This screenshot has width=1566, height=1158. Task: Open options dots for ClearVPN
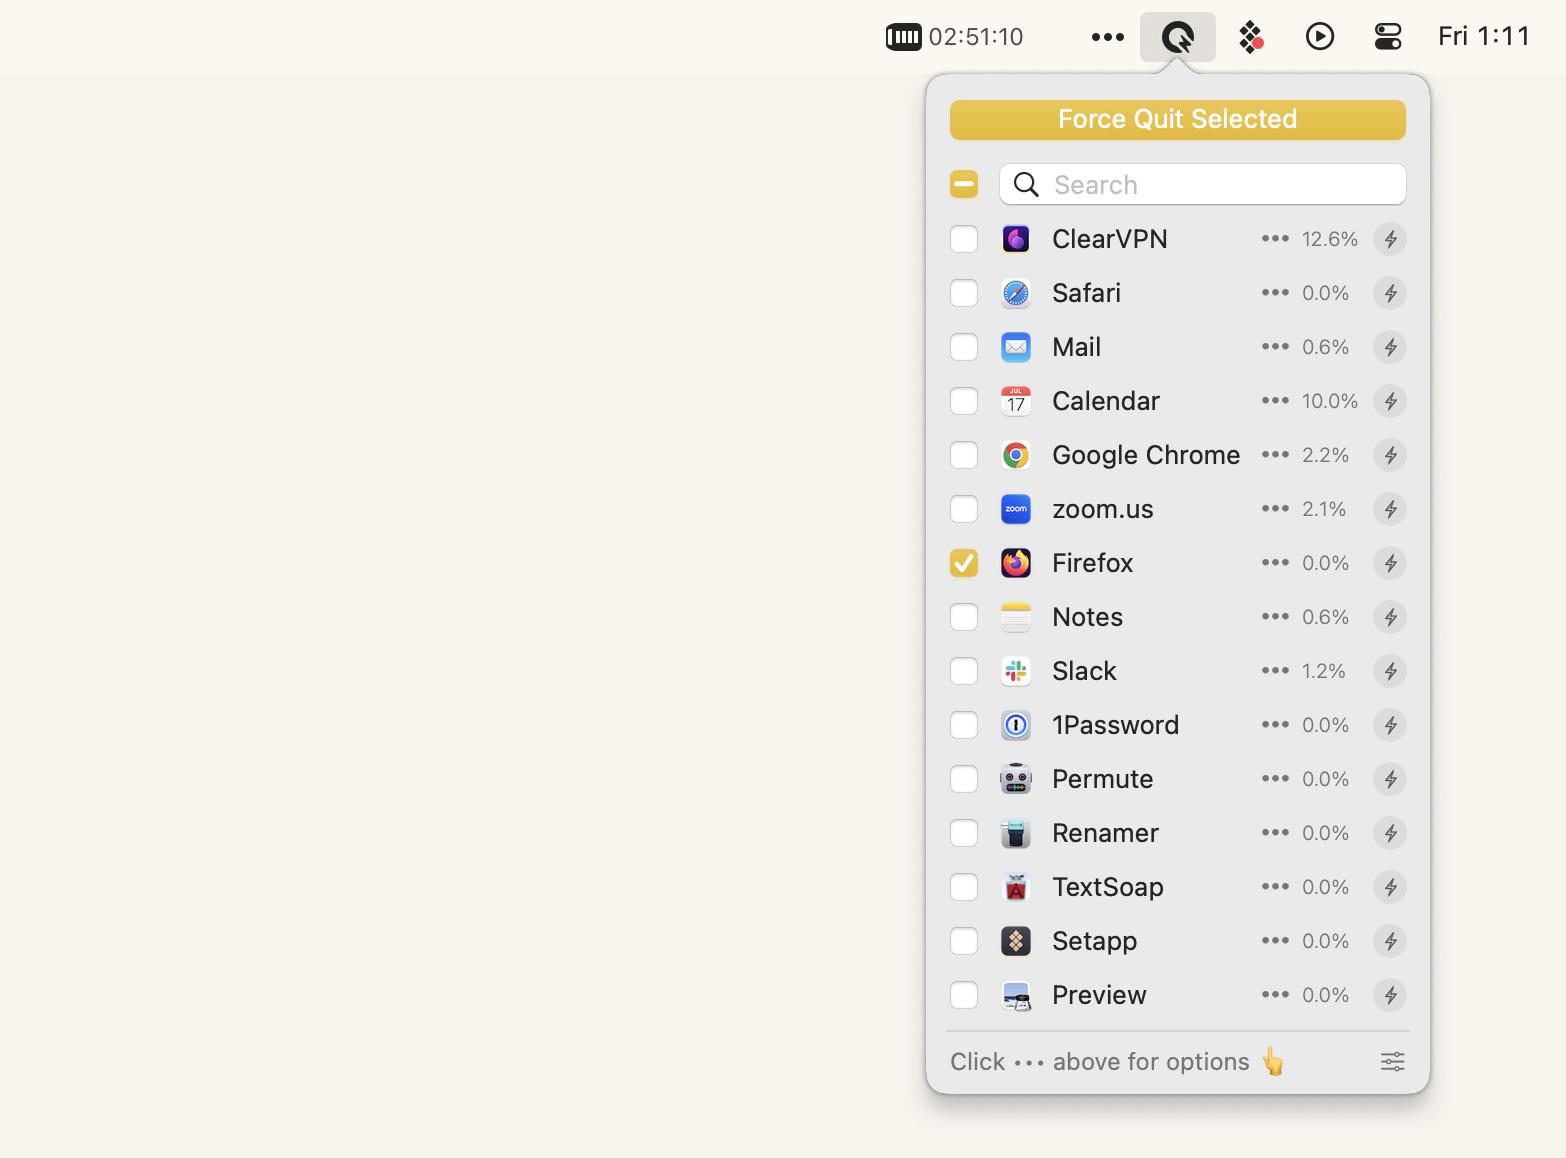coord(1275,238)
